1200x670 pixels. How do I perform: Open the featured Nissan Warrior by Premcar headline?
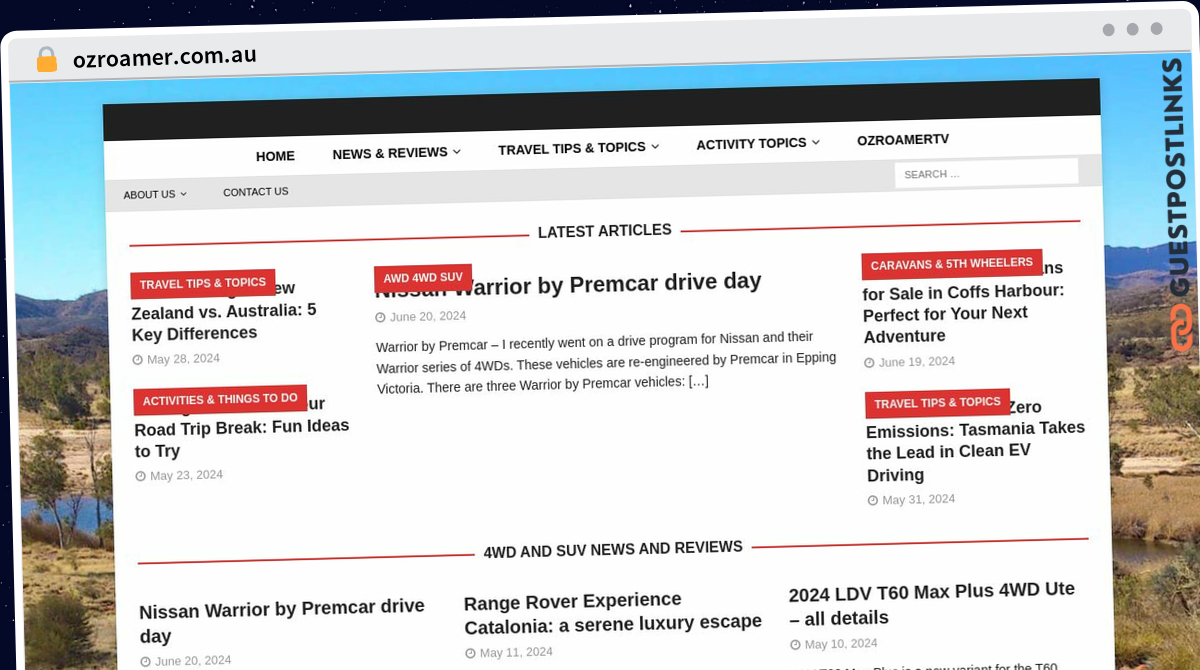click(568, 285)
